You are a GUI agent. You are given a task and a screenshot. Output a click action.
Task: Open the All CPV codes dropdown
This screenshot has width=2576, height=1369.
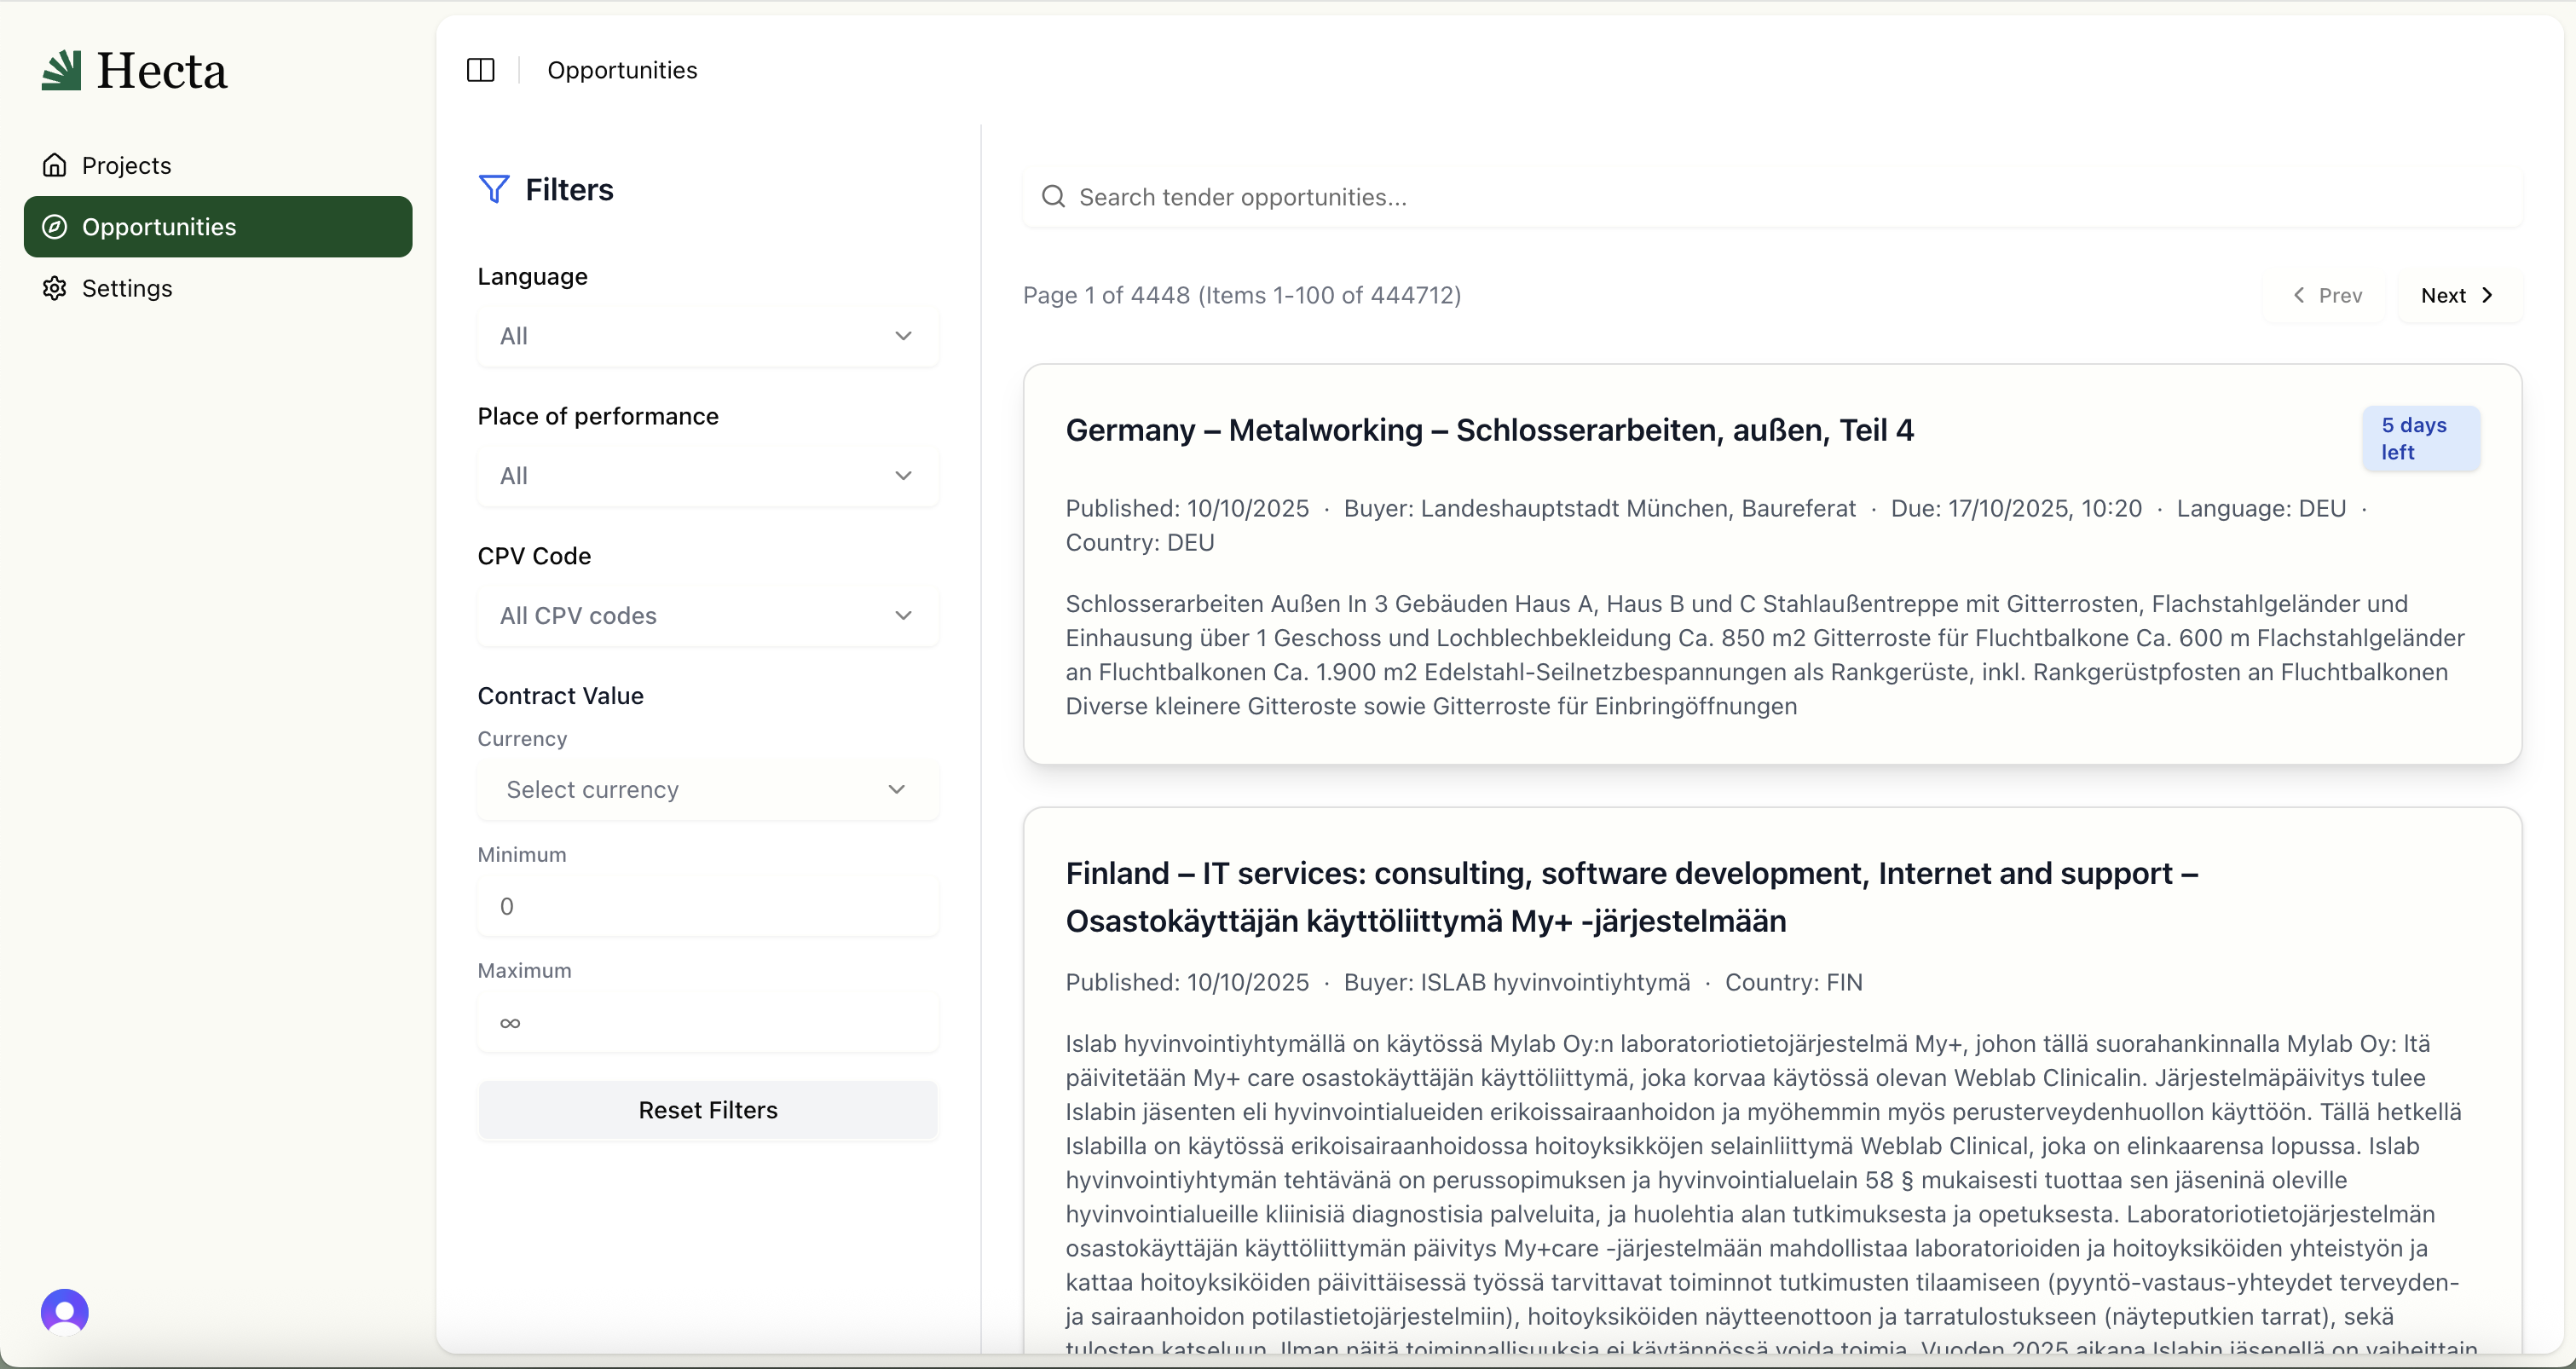click(707, 615)
